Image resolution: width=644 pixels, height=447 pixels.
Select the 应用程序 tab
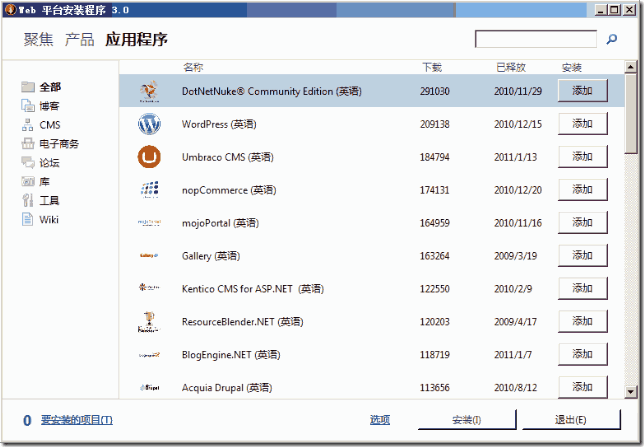(x=136, y=39)
